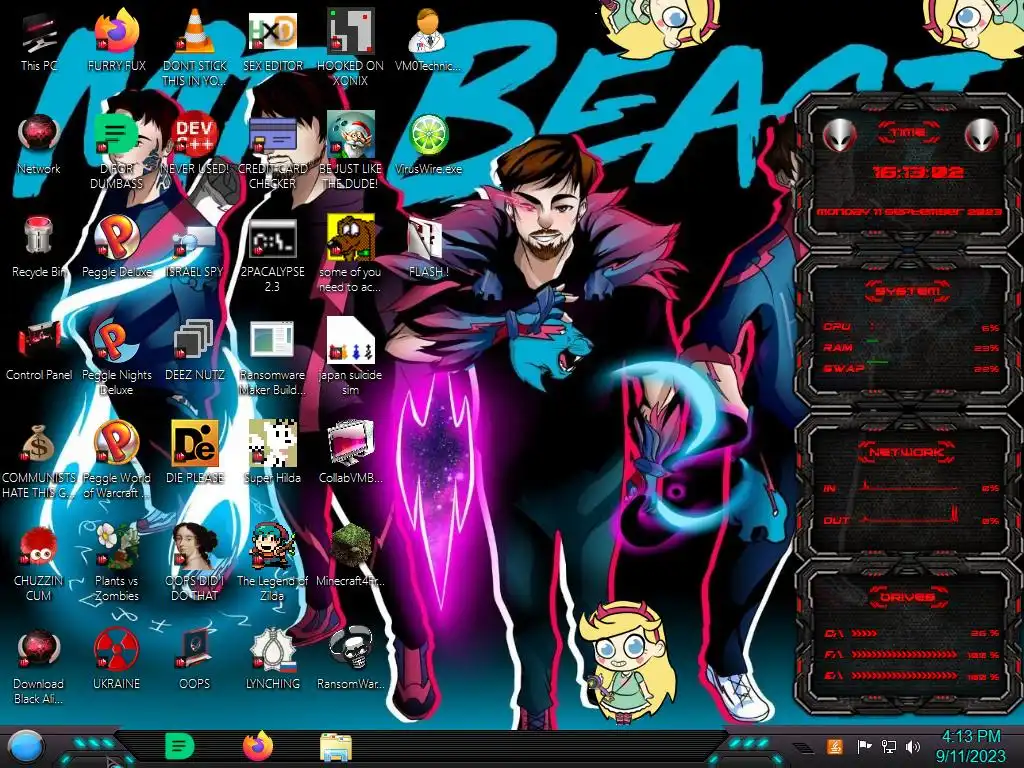Screen dimensions: 1024x768
Task: Click the CPU usage row in gadget
Action: pyautogui.click(x=911, y=327)
